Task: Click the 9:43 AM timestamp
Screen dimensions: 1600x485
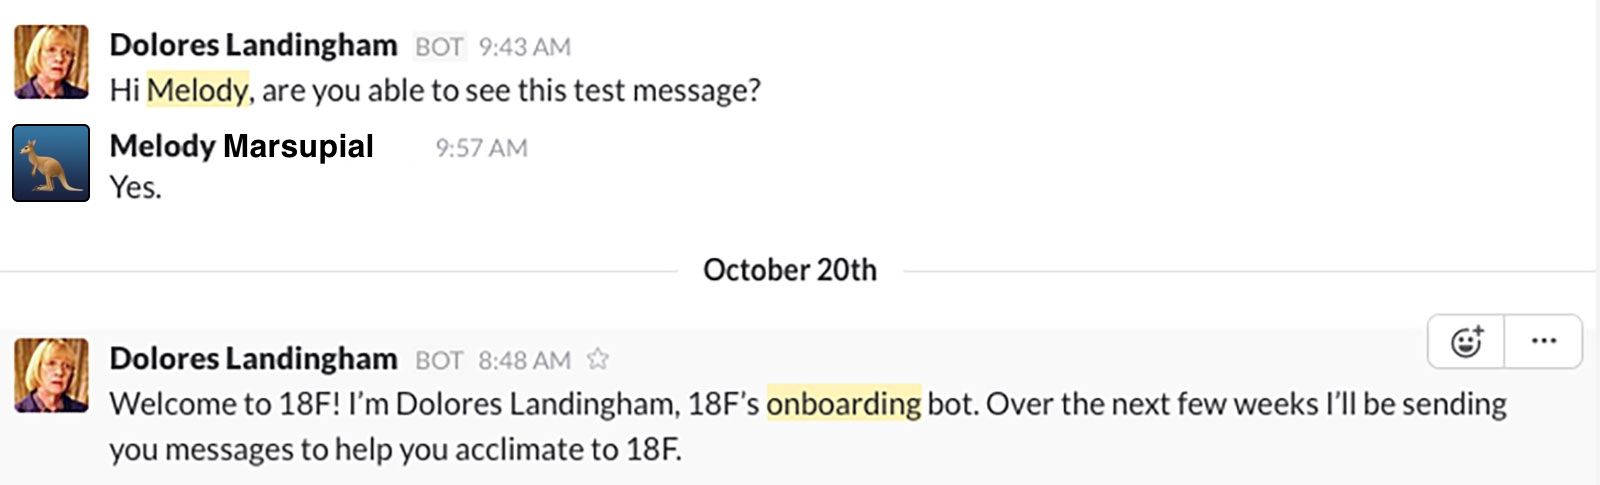Action: click(x=524, y=47)
